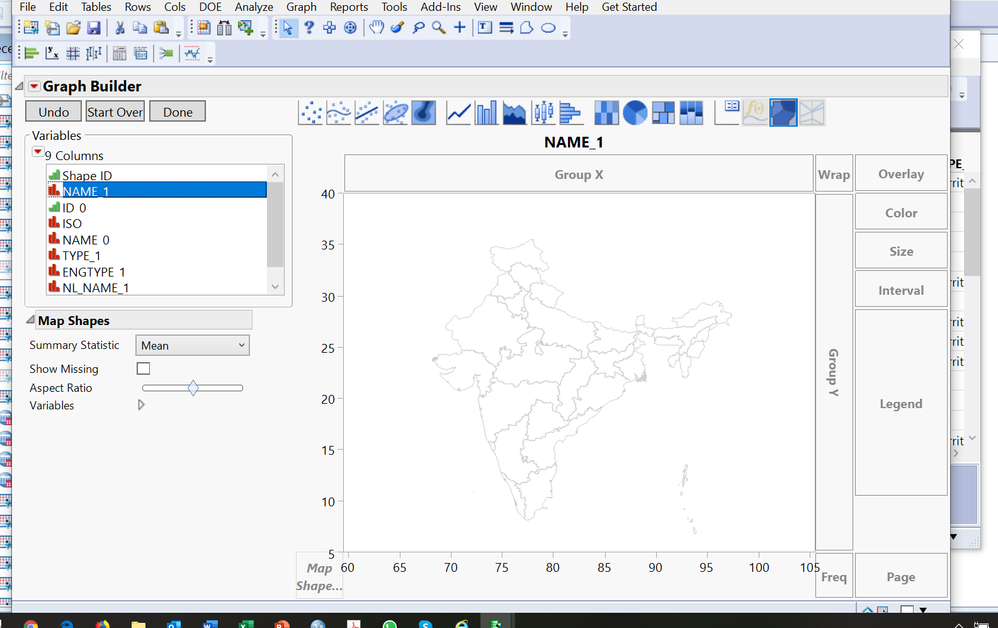
Task: Click the Start Over button
Action: (x=115, y=112)
